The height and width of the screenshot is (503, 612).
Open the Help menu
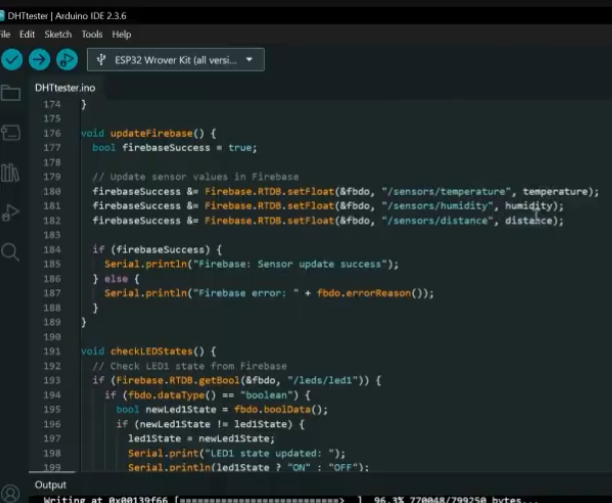point(121,34)
